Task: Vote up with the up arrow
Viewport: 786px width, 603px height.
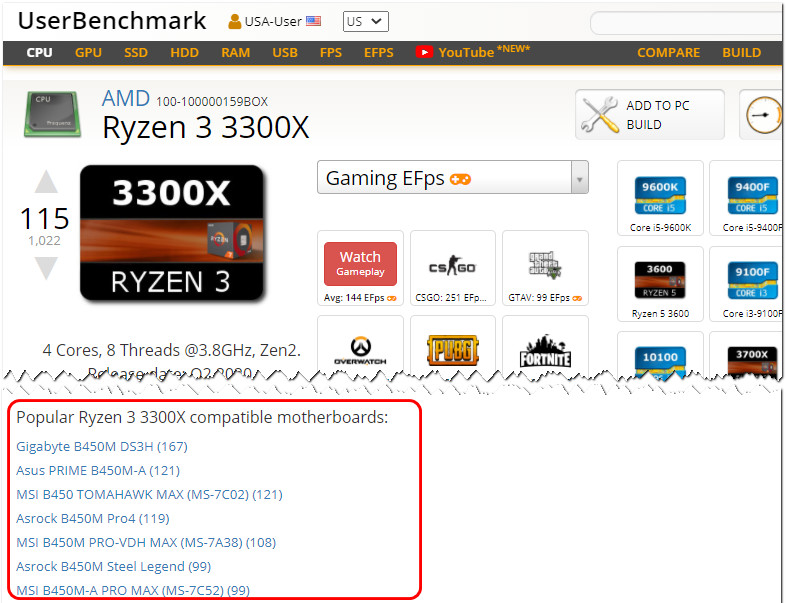Action: pos(46,181)
